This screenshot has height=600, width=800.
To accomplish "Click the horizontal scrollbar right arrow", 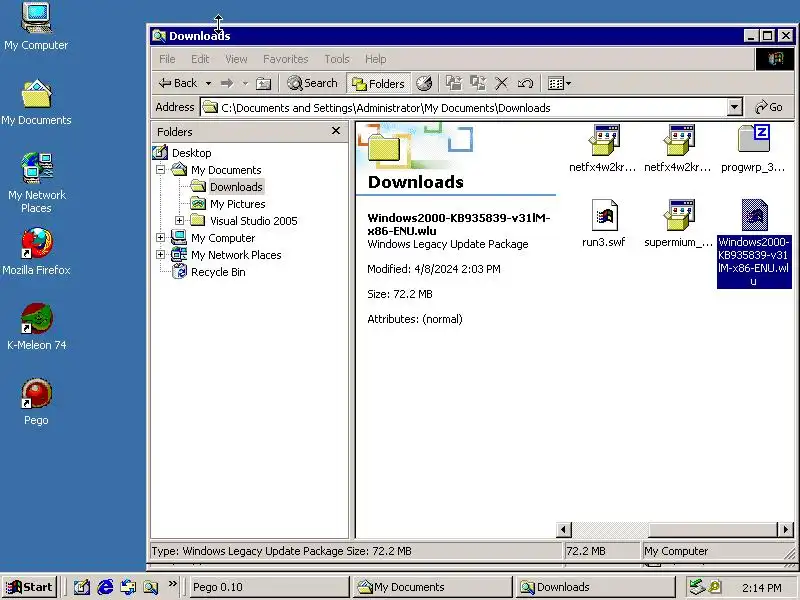I will [786, 530].
